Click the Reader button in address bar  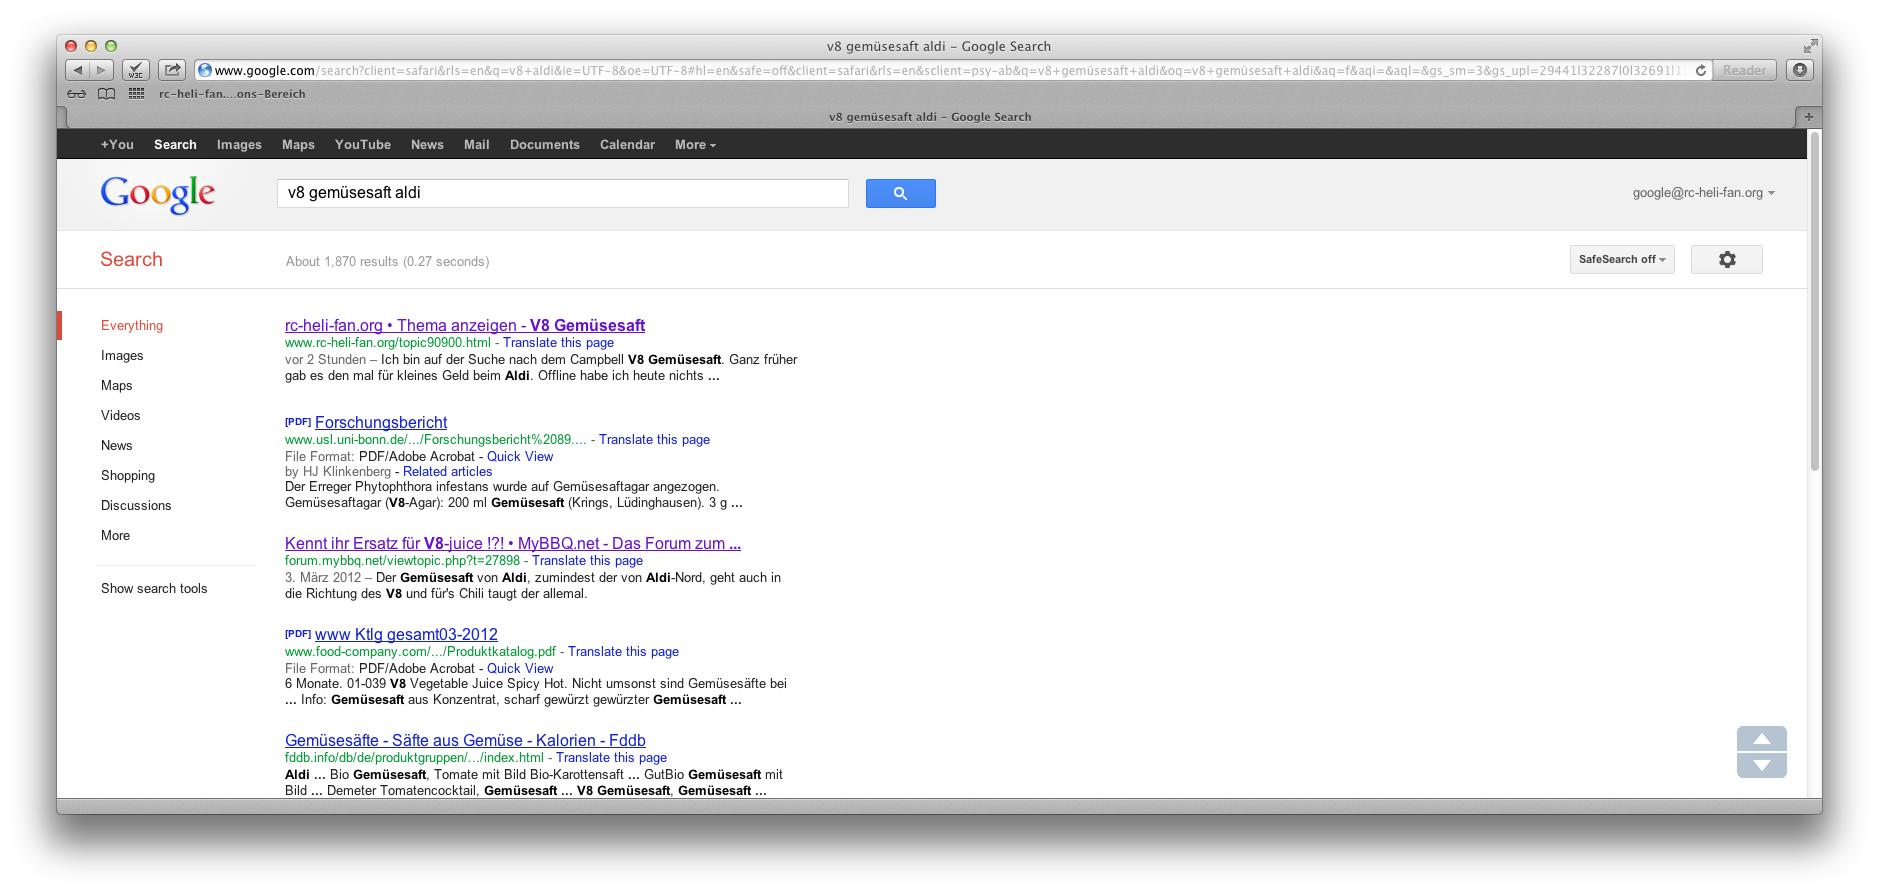click(x=1744, y=70)
